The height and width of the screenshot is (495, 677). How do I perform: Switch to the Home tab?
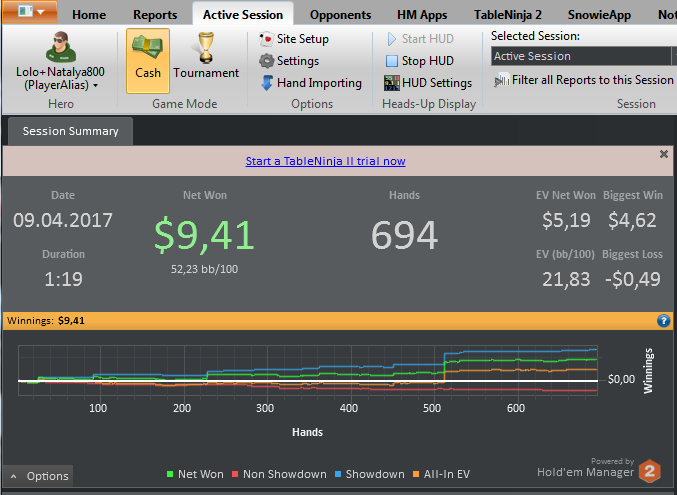point(89,15)
